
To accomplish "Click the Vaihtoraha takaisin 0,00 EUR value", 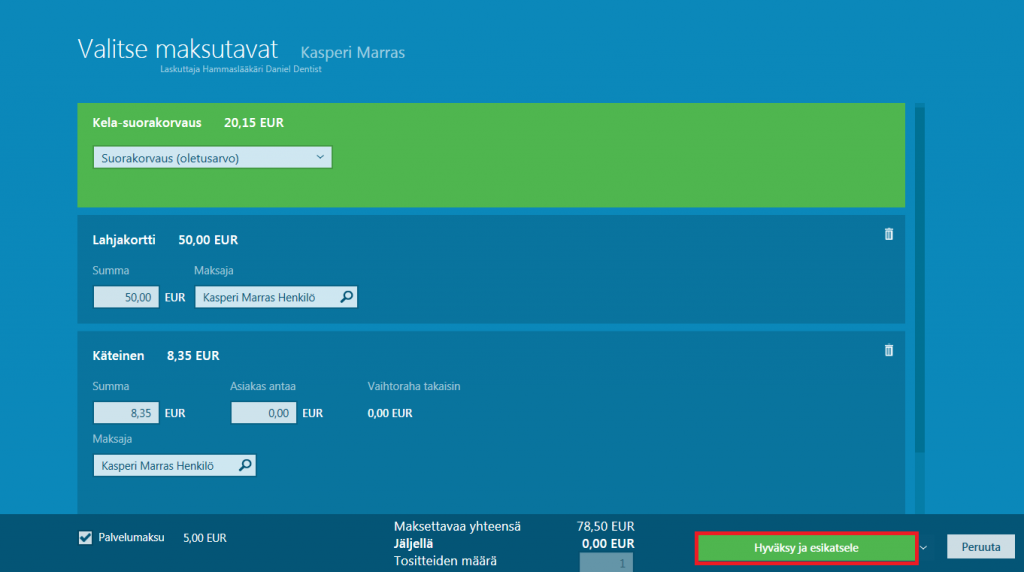I will (390, 413).
